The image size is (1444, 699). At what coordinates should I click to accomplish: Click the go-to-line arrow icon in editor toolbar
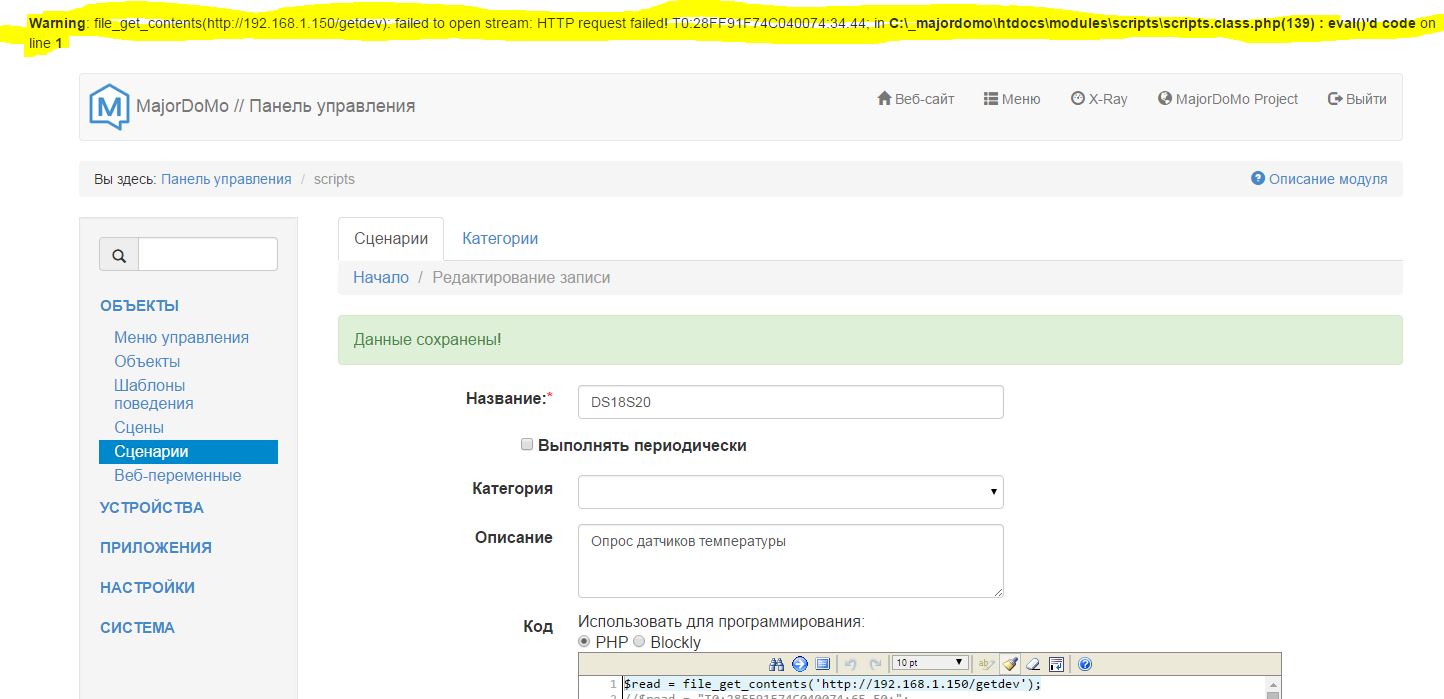[x=799, y=664]
